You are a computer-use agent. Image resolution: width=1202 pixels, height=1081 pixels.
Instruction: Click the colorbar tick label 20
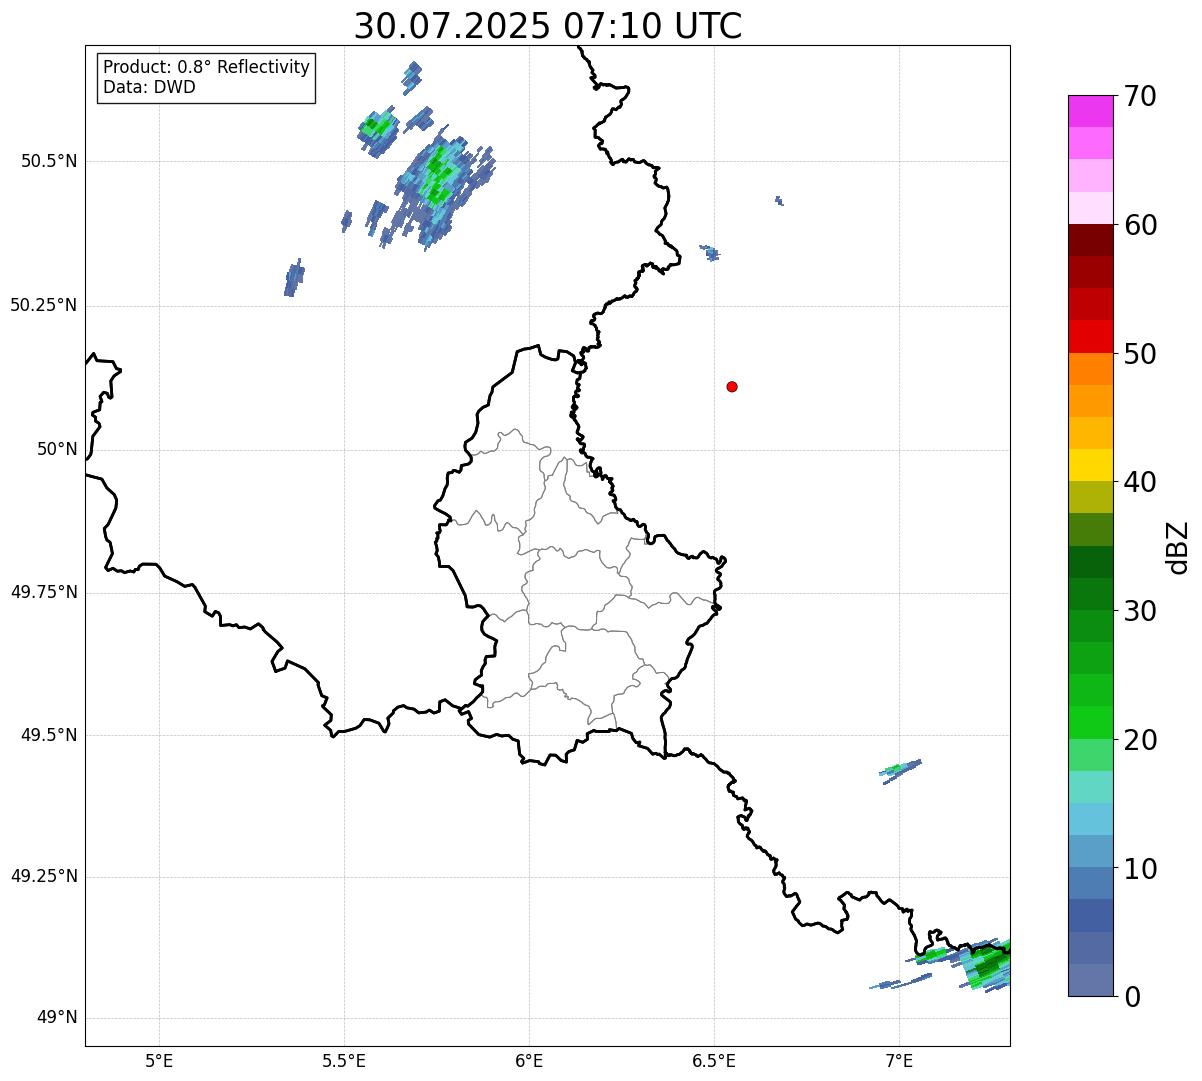[1140, 740]
